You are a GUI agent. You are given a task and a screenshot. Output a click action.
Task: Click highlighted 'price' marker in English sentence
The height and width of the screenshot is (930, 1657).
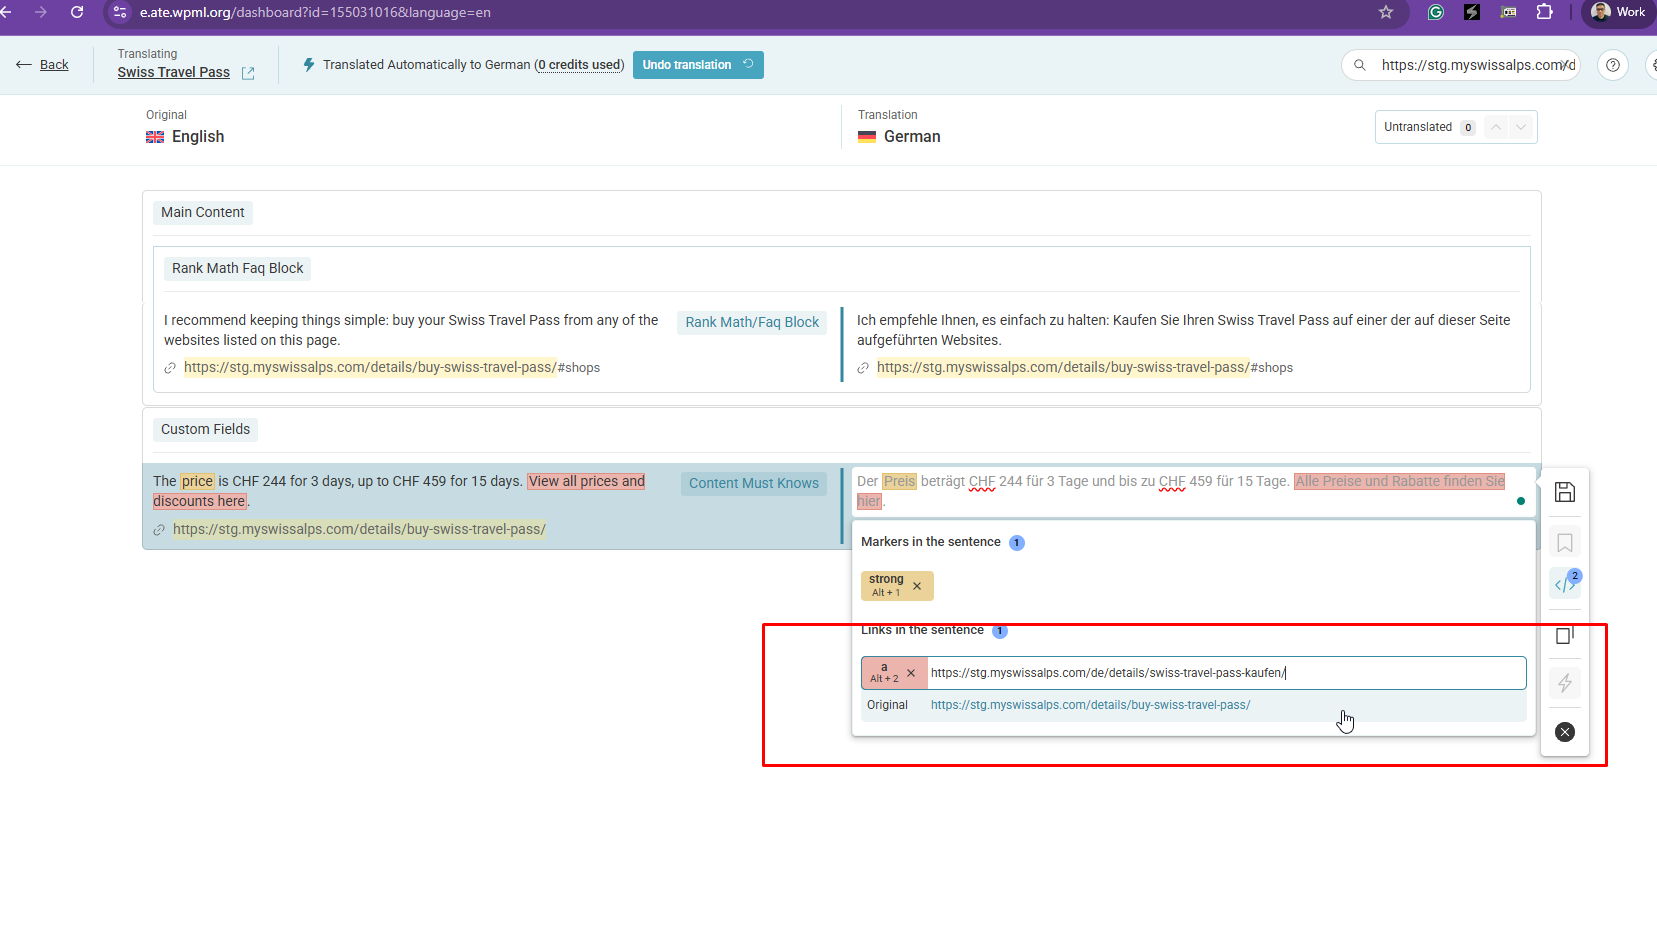[x=197, y=481]
